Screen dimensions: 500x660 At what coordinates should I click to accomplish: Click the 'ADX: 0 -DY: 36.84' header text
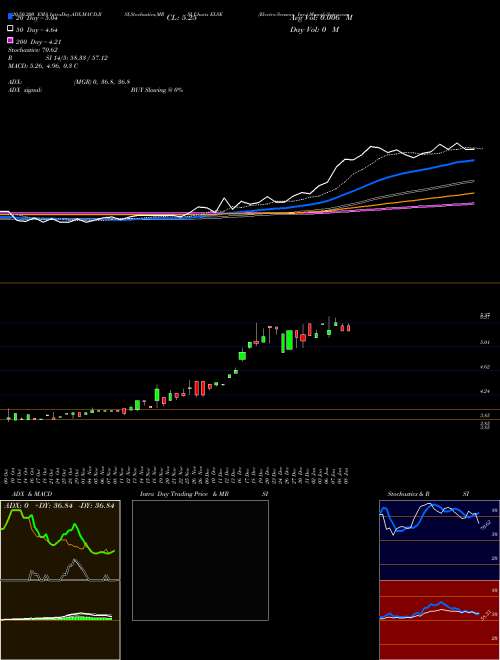pos(60,505)
